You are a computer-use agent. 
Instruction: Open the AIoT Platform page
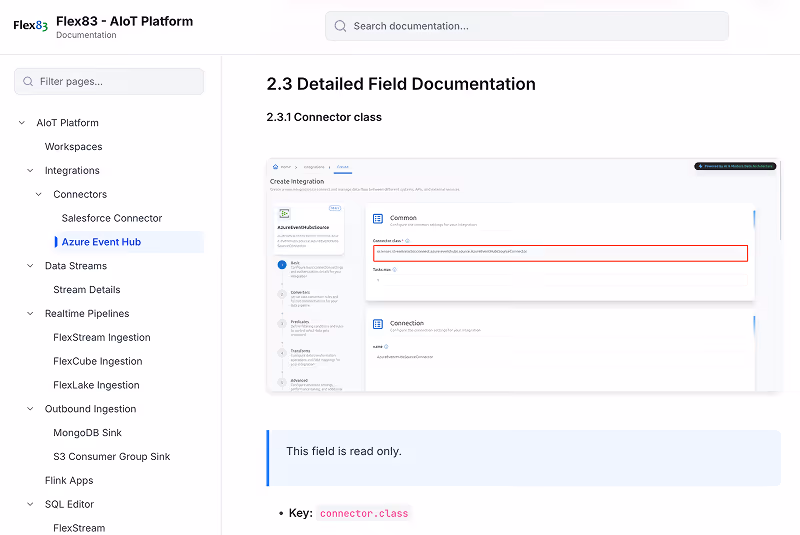pos(67,123)
